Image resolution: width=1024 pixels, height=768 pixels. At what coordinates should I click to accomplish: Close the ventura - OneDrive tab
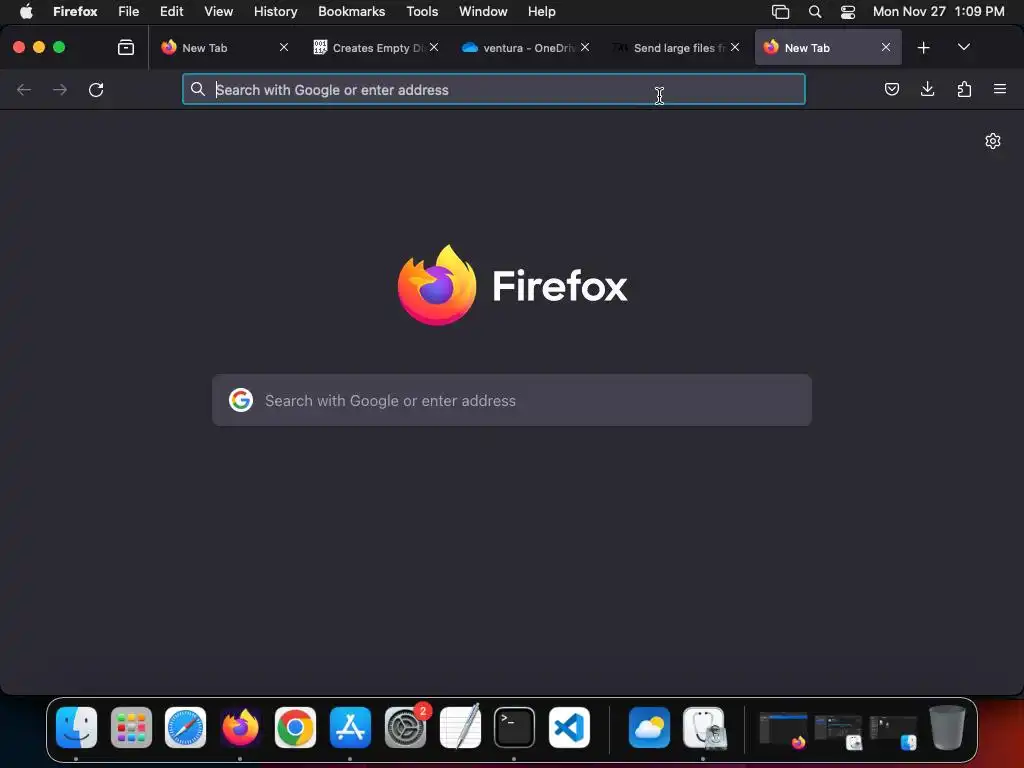(584, 47)
